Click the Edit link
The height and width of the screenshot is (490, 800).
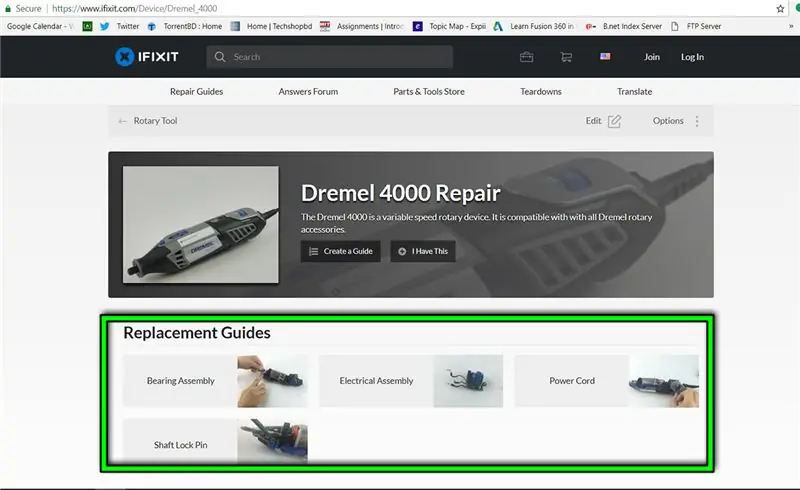pyautogui.click(x=593, y=121)
